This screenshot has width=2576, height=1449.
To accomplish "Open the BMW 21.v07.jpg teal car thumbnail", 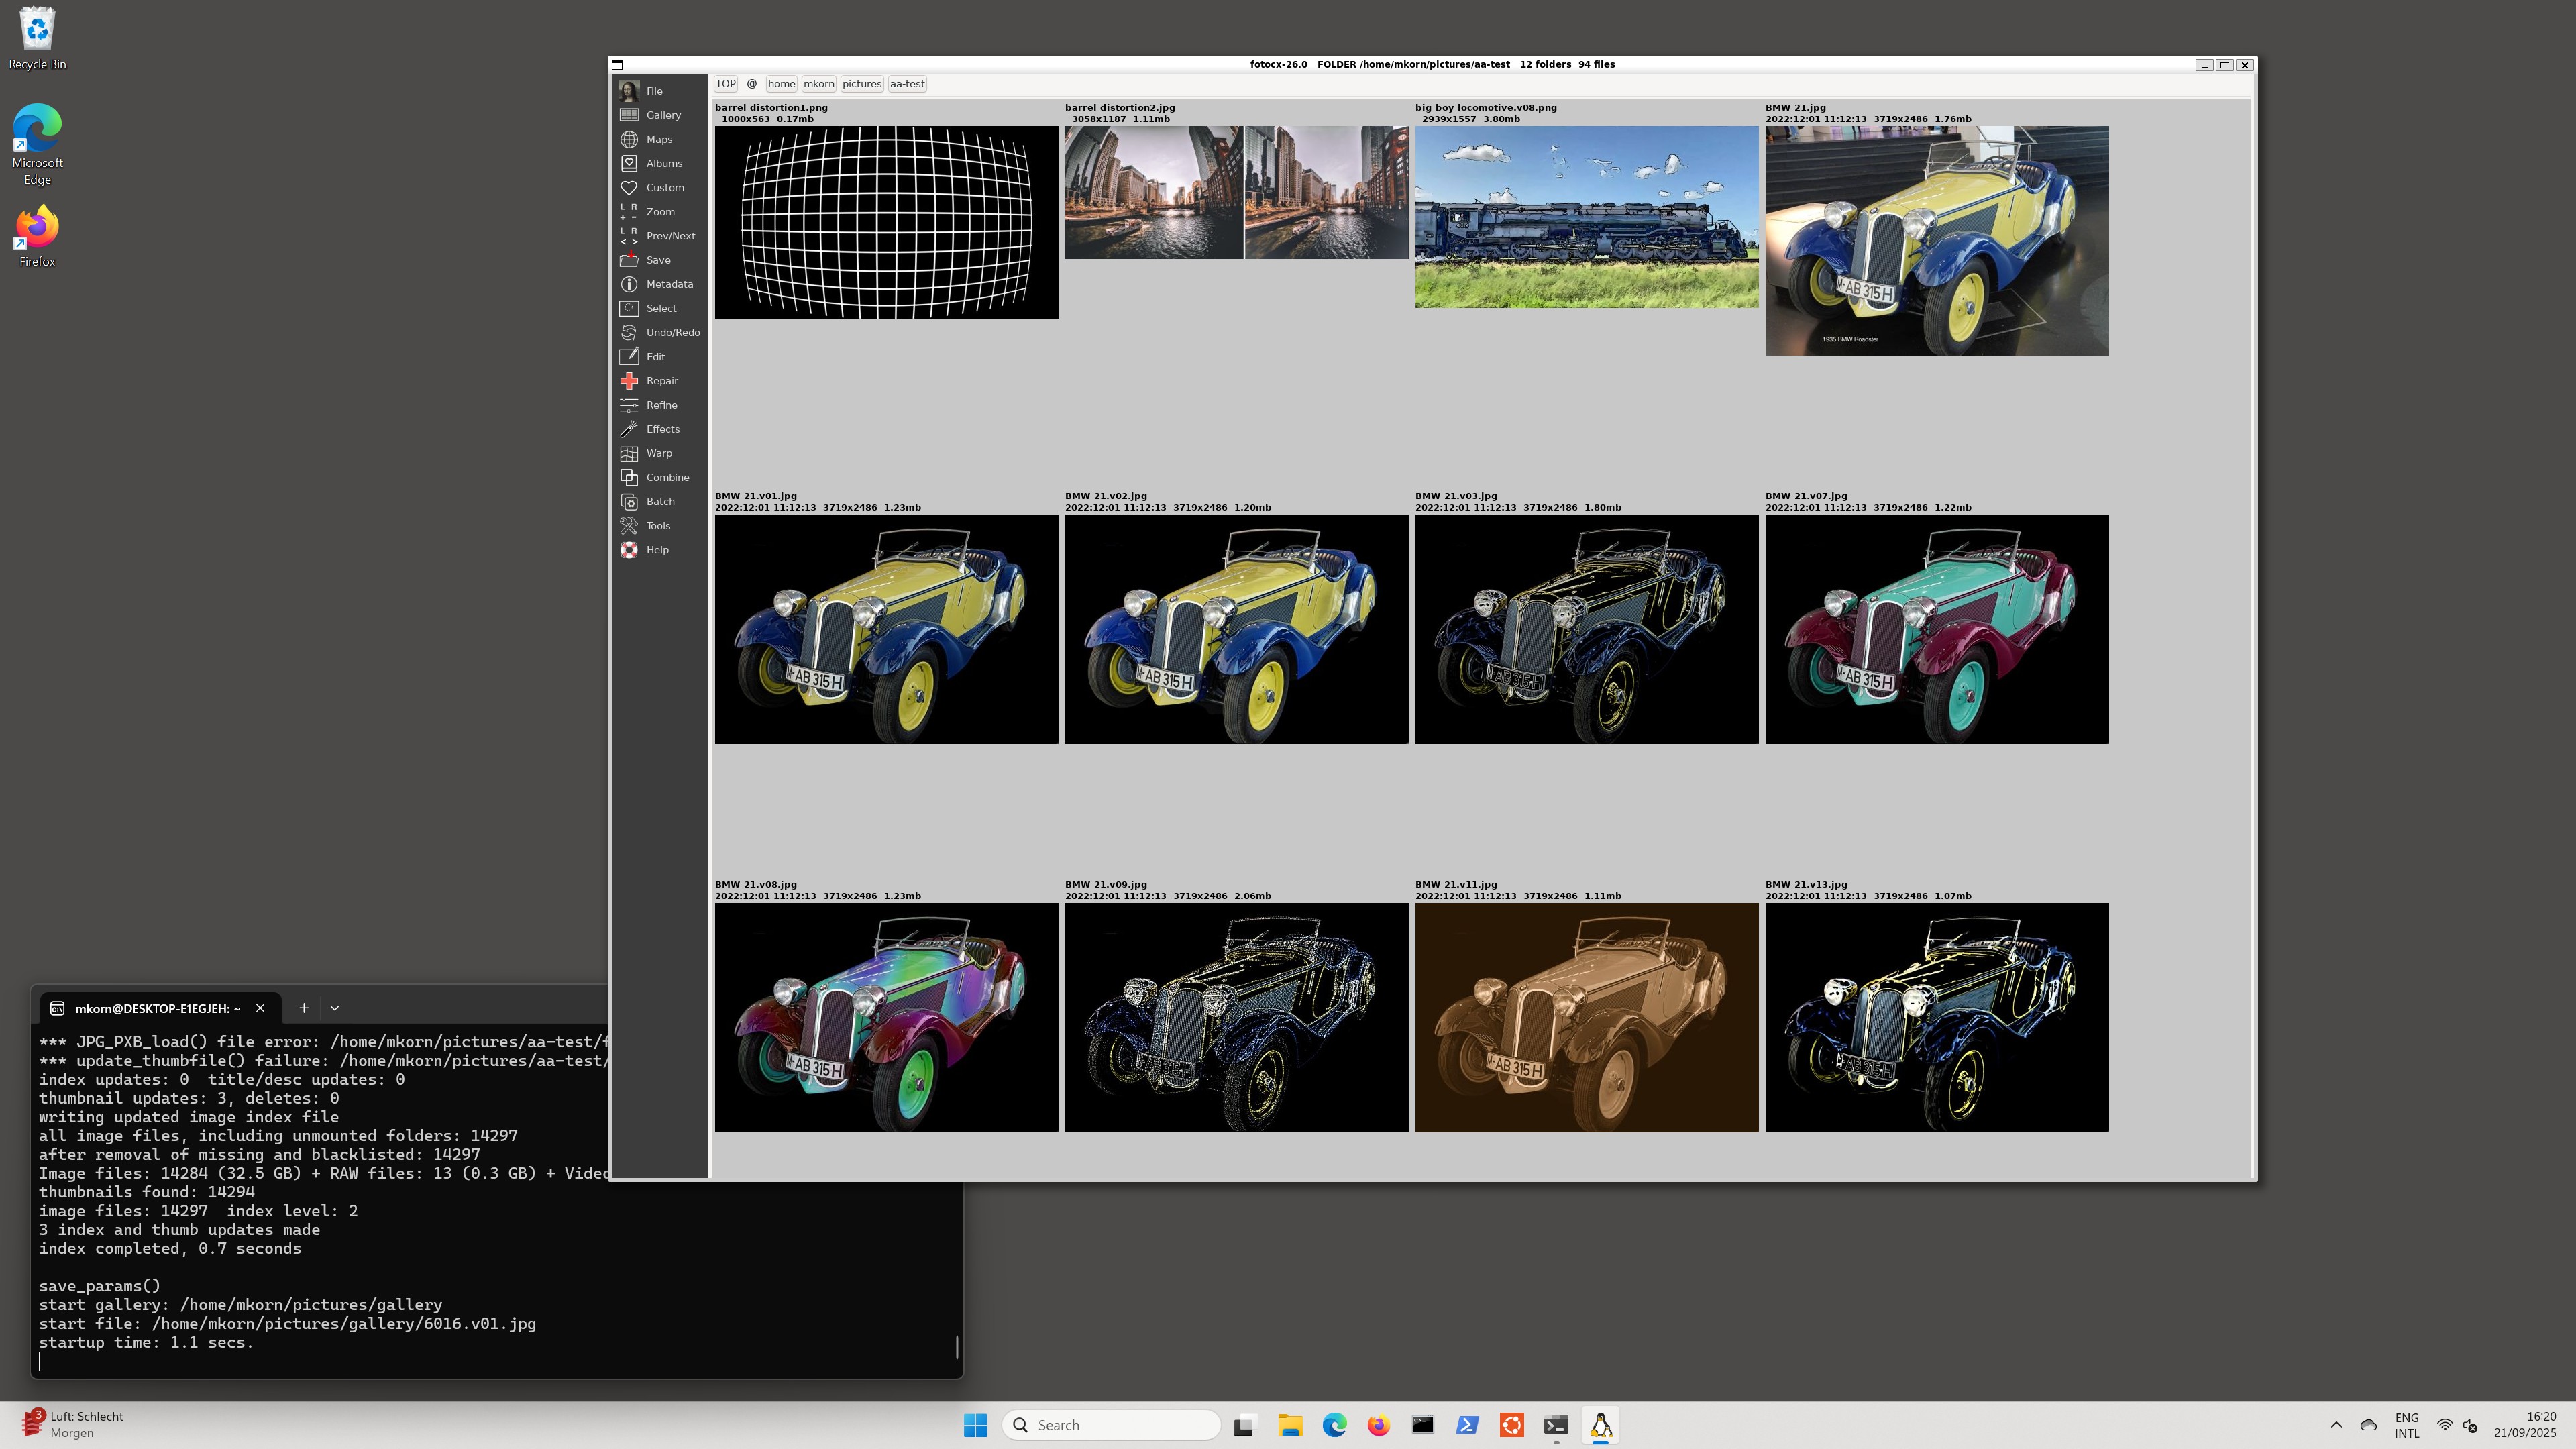I will 1936,629.
